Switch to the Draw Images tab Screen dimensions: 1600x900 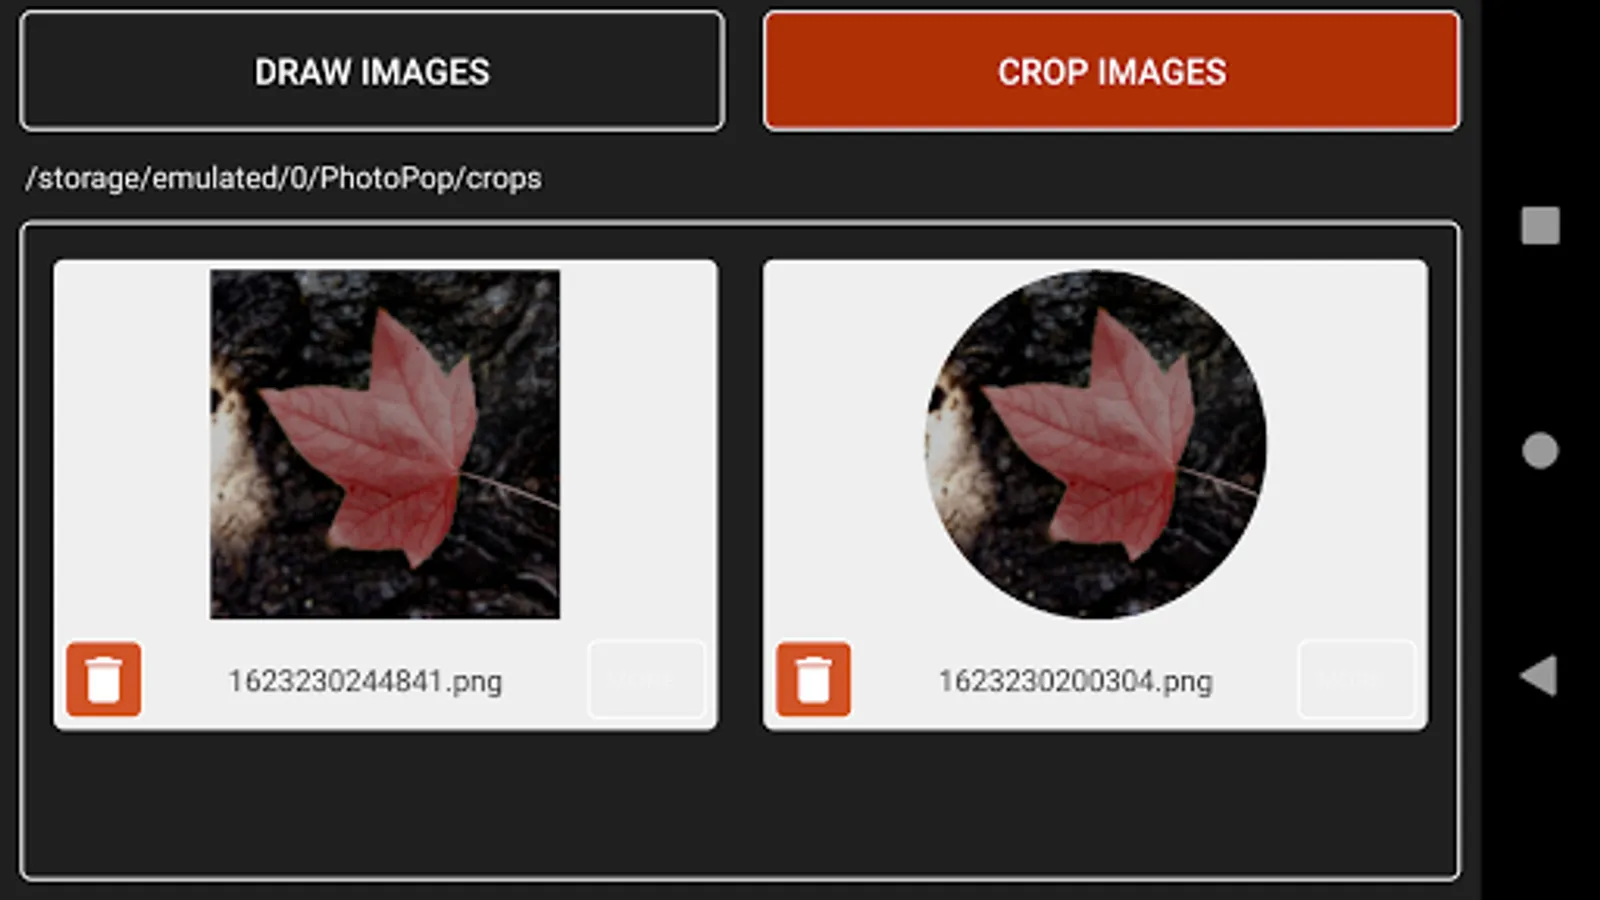pyautogui.click(x=372, y=71)
